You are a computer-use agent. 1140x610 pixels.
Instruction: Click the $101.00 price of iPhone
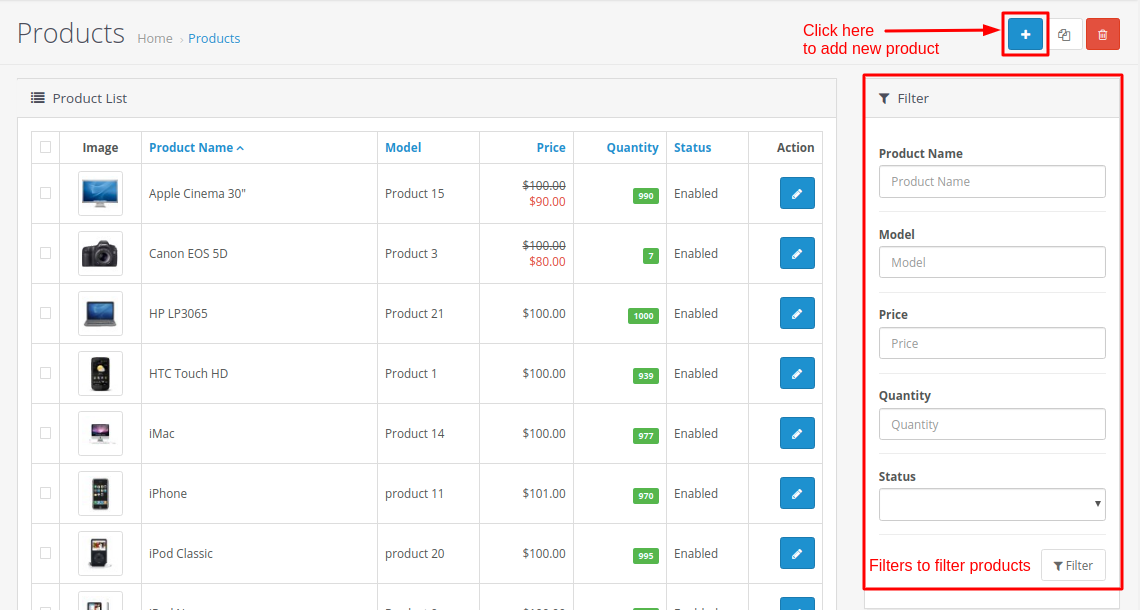click(544, 493)
